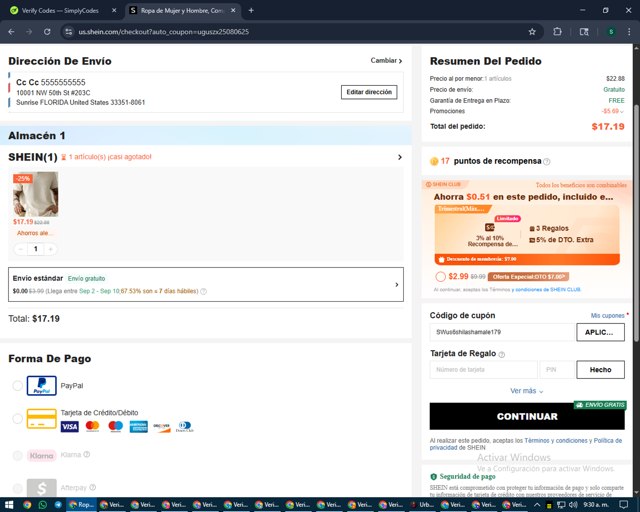Go back to the previous page
Image resolution: width=640 pixels, height=512 pixels.
[11, 32]
